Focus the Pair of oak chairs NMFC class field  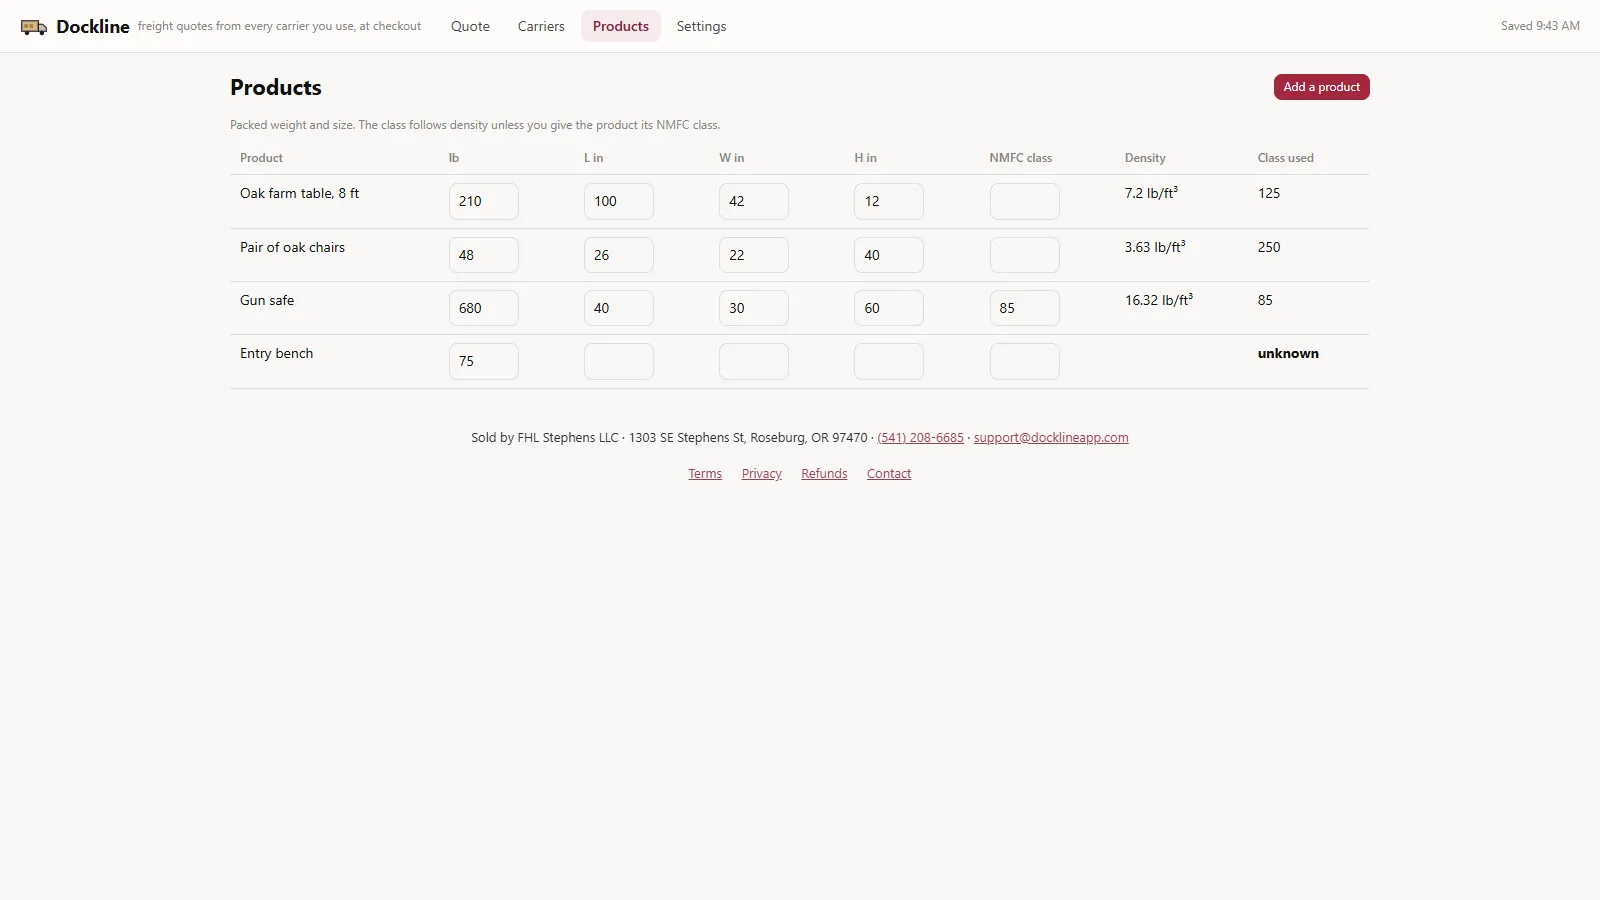pyautogui.click(x=1025, y=255)
